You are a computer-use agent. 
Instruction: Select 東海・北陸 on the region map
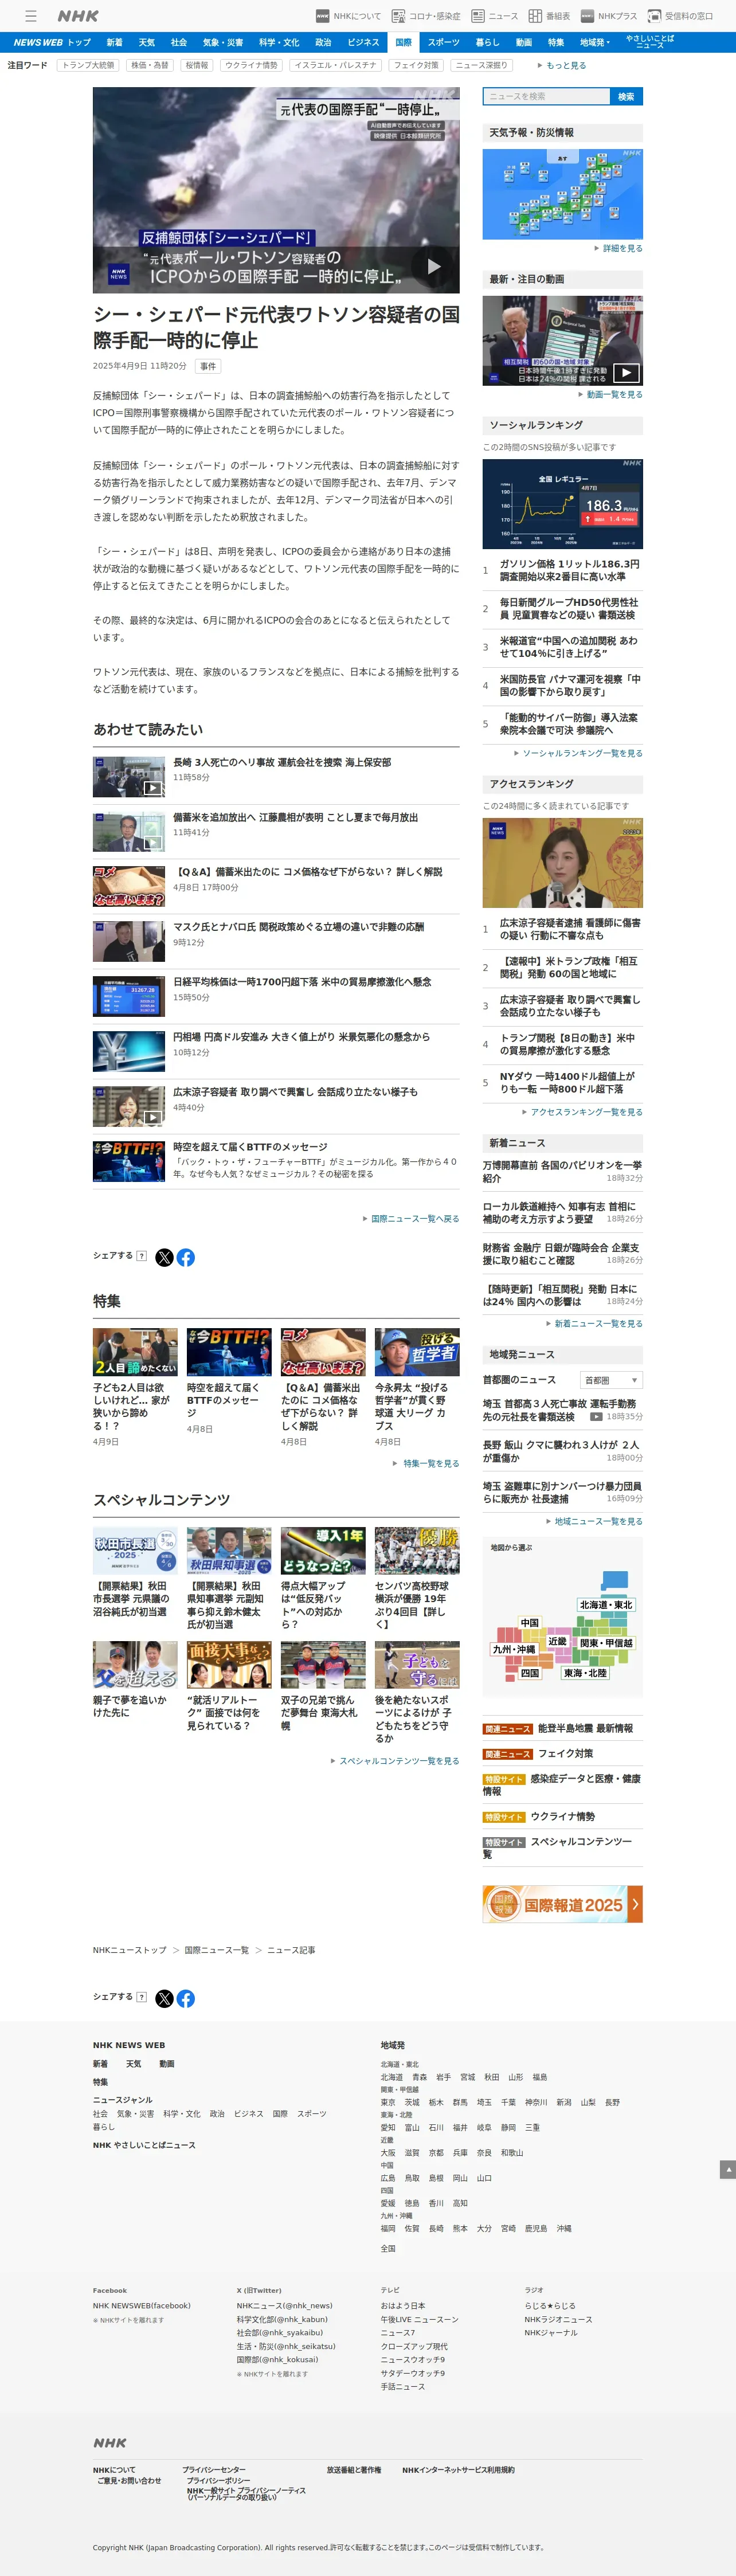coord(585,1673)
